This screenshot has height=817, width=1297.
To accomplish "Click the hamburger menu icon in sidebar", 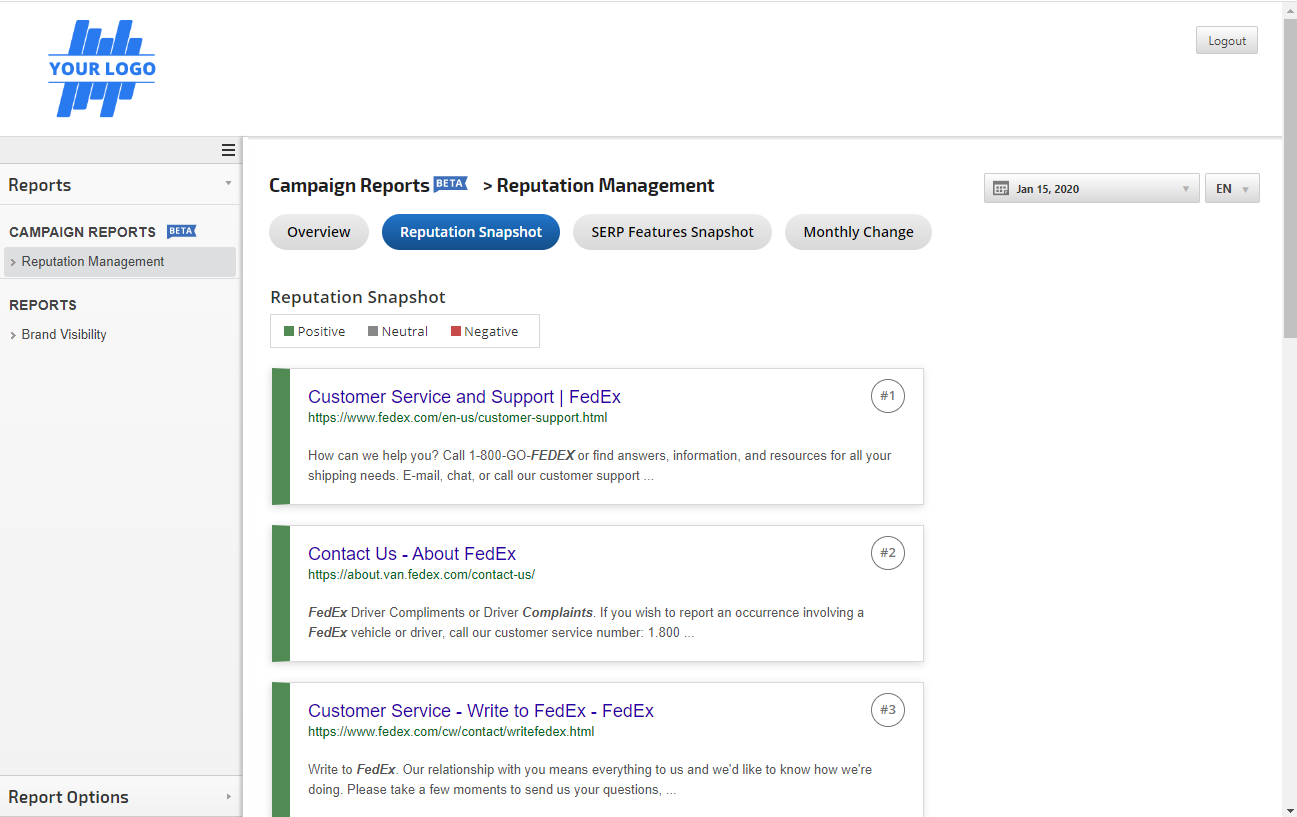I will [228, 150].
